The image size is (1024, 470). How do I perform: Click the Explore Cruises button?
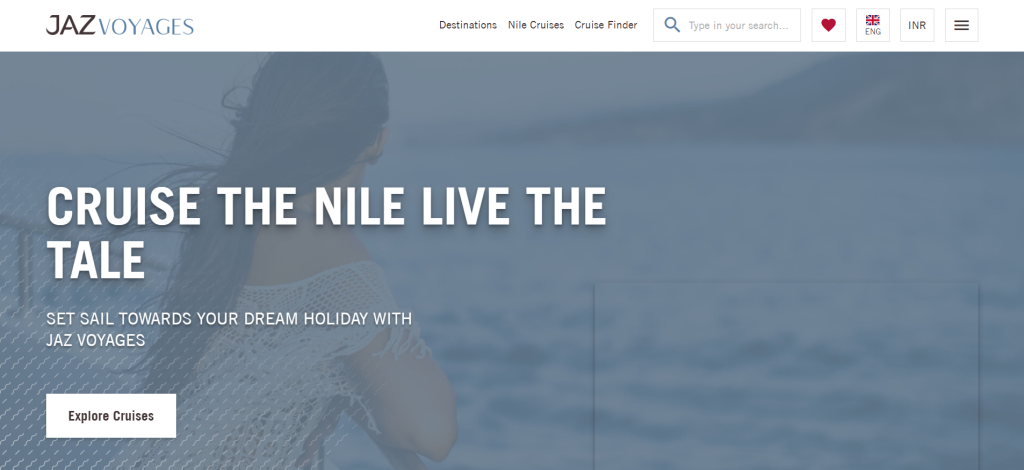click(x=111, y=416)
